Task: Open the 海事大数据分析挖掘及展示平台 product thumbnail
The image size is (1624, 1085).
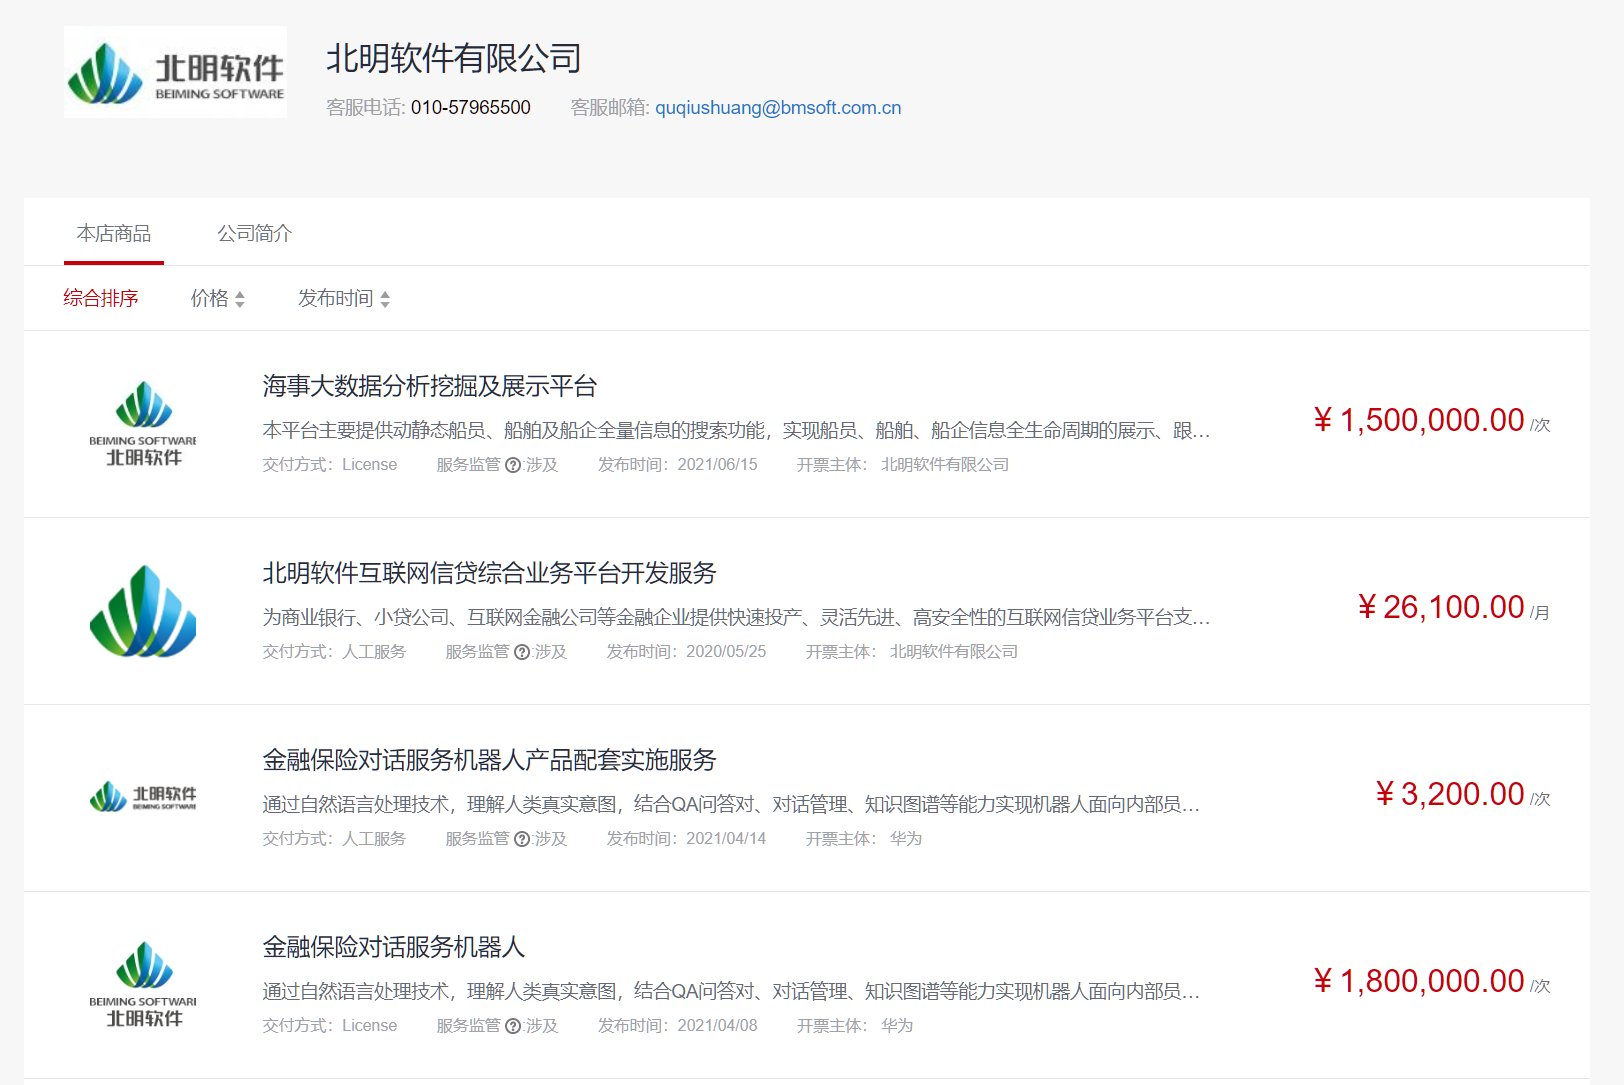Action: (x=143, y=424)
